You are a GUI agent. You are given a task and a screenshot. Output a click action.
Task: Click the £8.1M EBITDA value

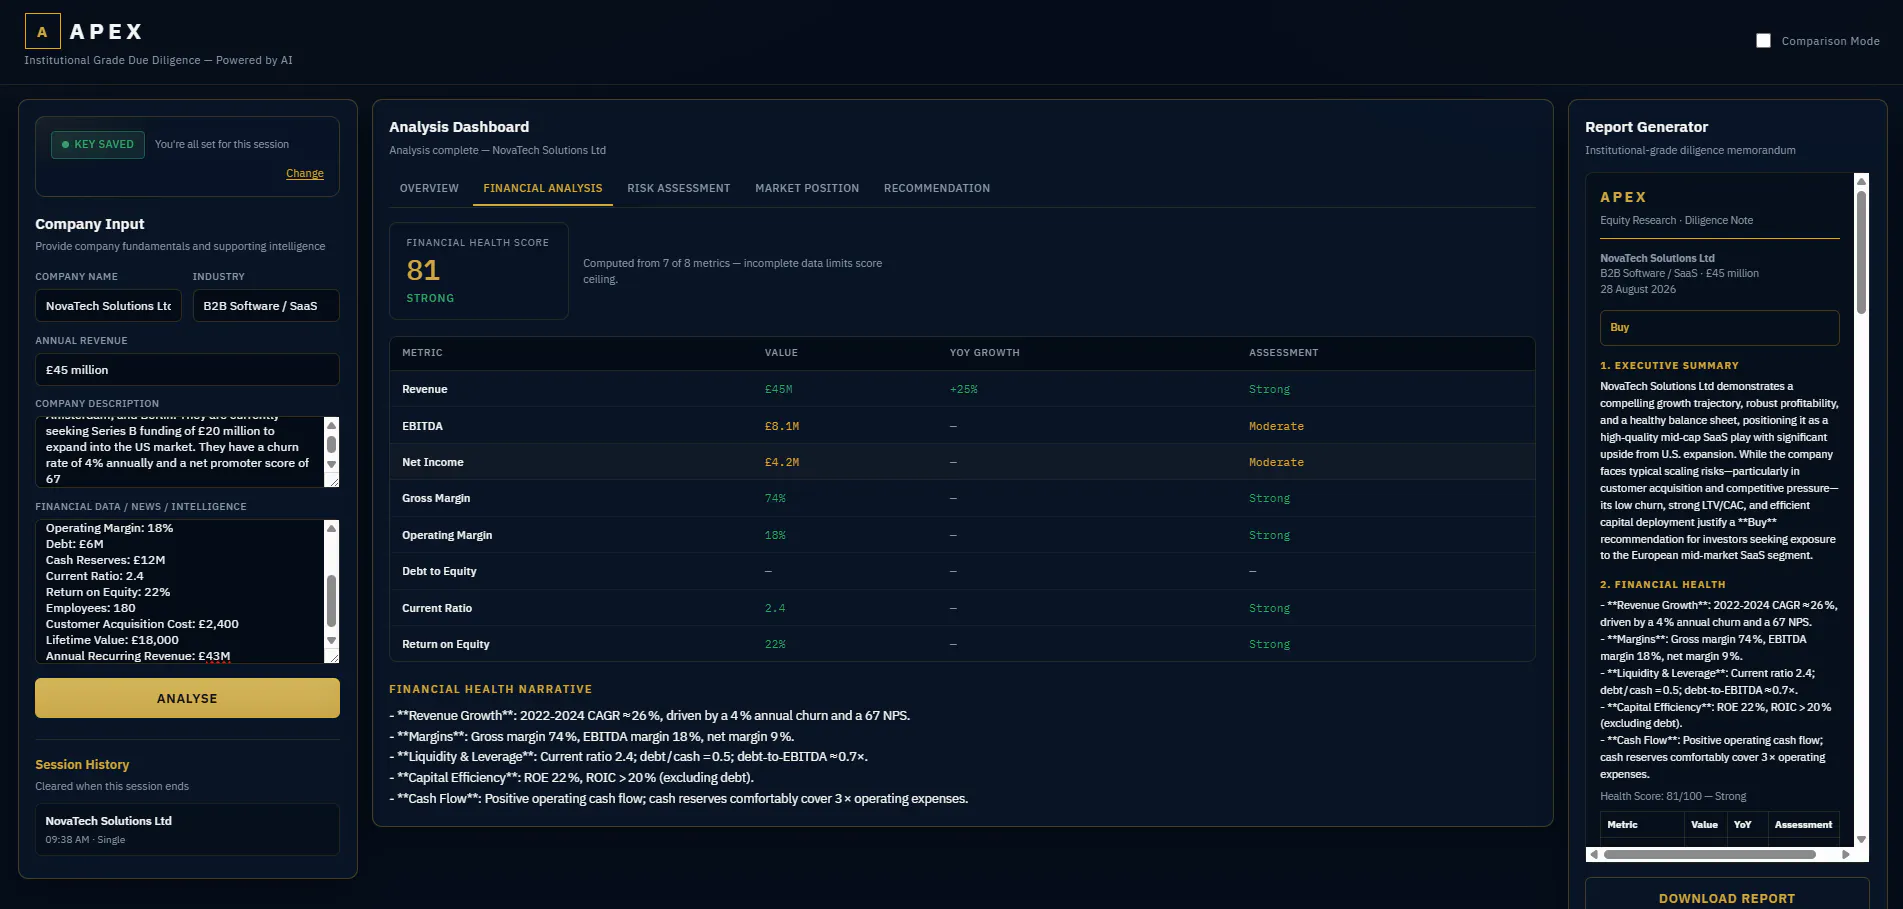click(x=782, y=426)
